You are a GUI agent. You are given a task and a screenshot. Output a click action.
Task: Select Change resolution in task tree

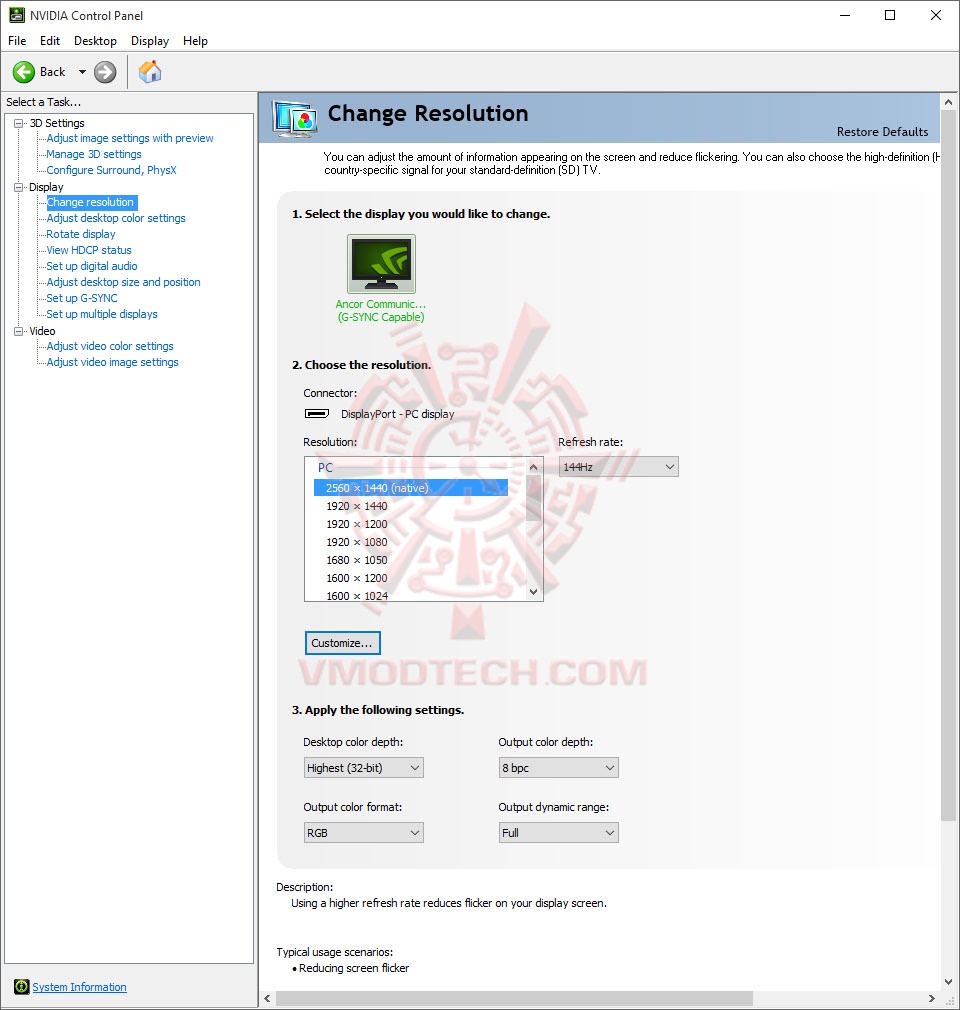91,202
